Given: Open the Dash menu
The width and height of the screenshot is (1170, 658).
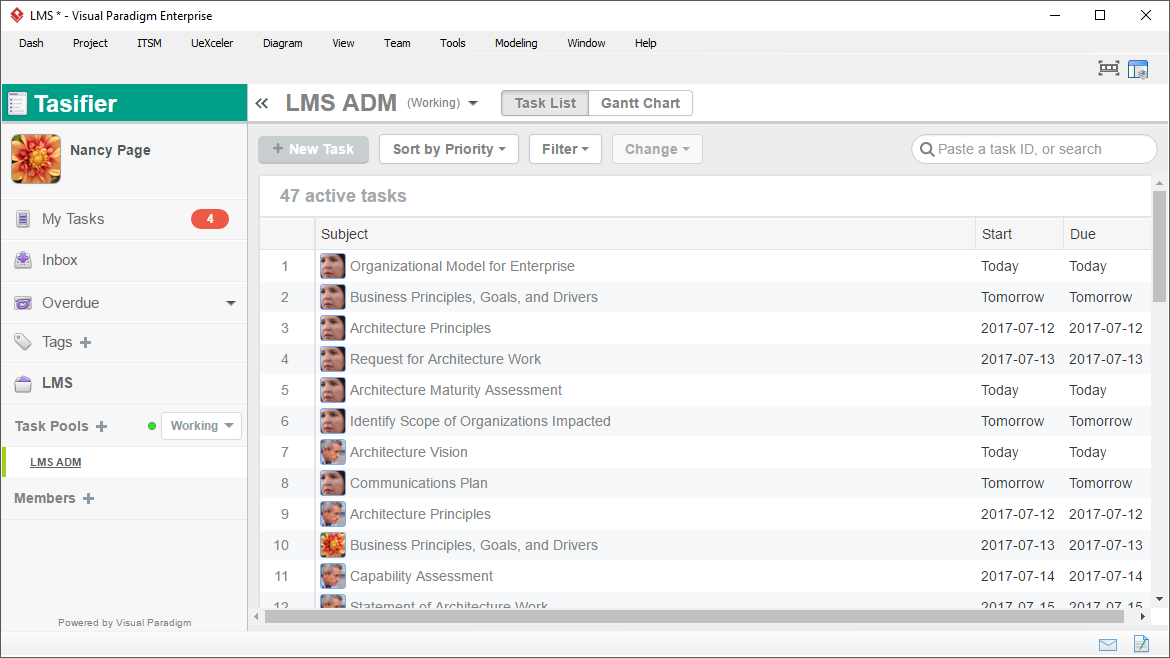Looking at the screenshot, I should (x=31, y=43).
